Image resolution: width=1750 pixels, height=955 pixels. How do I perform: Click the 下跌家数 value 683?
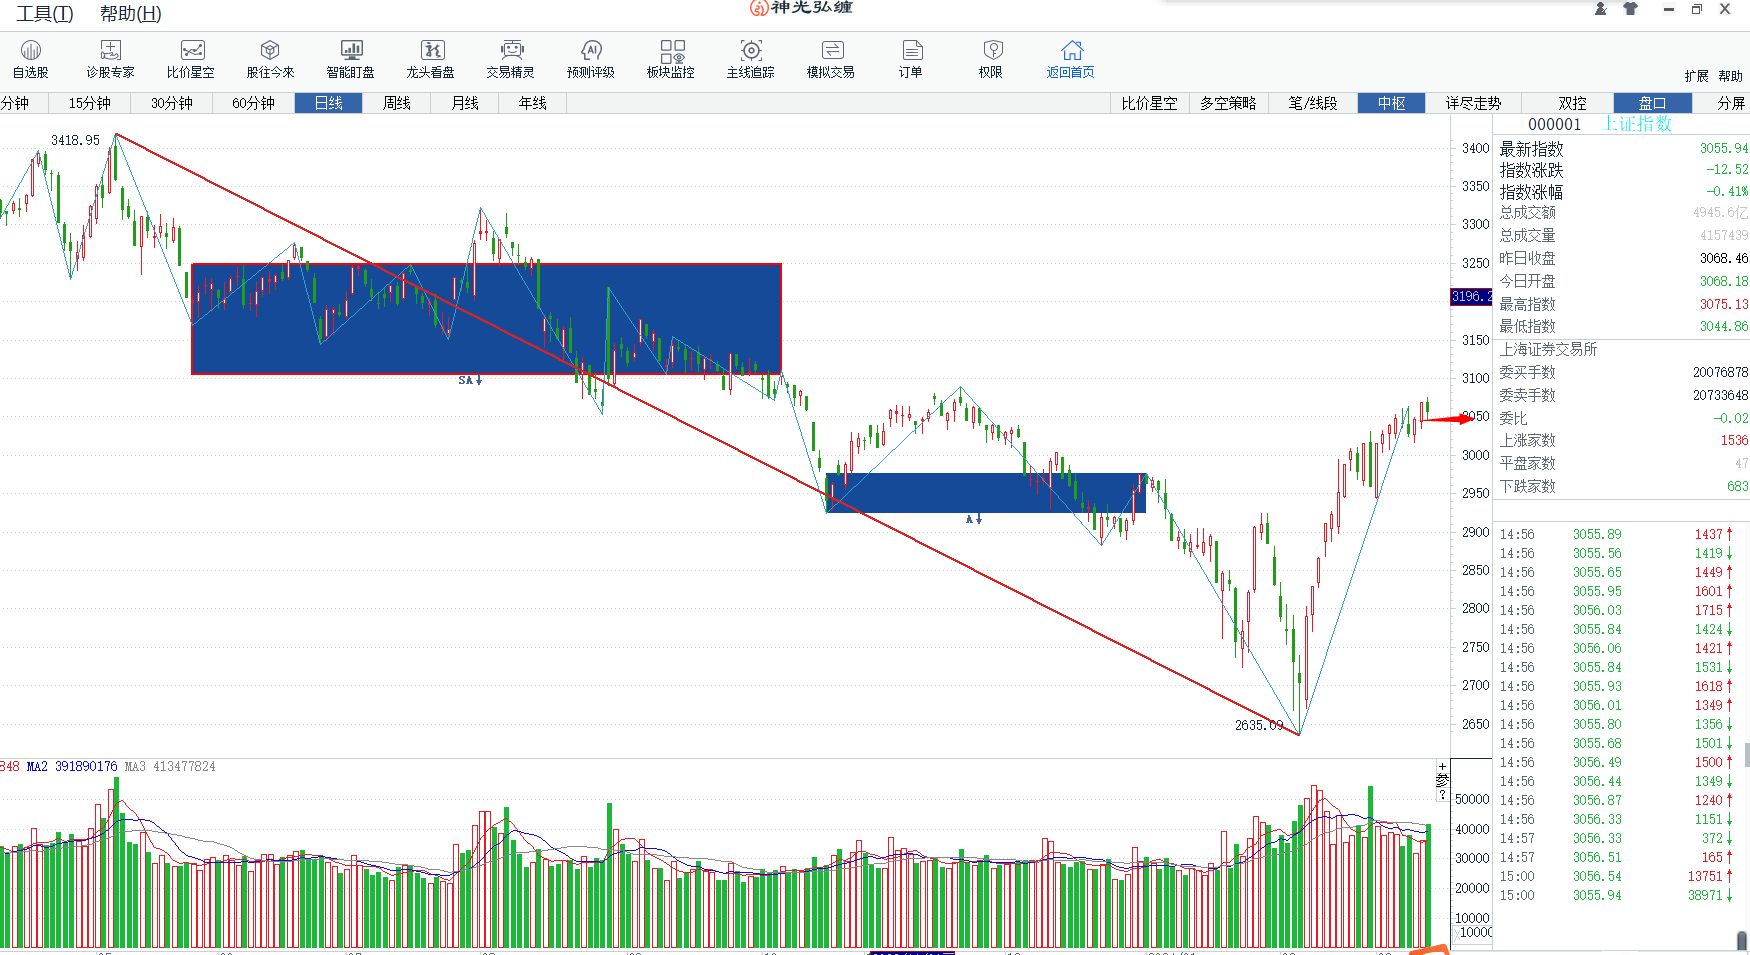click(x=1738, y=486)
